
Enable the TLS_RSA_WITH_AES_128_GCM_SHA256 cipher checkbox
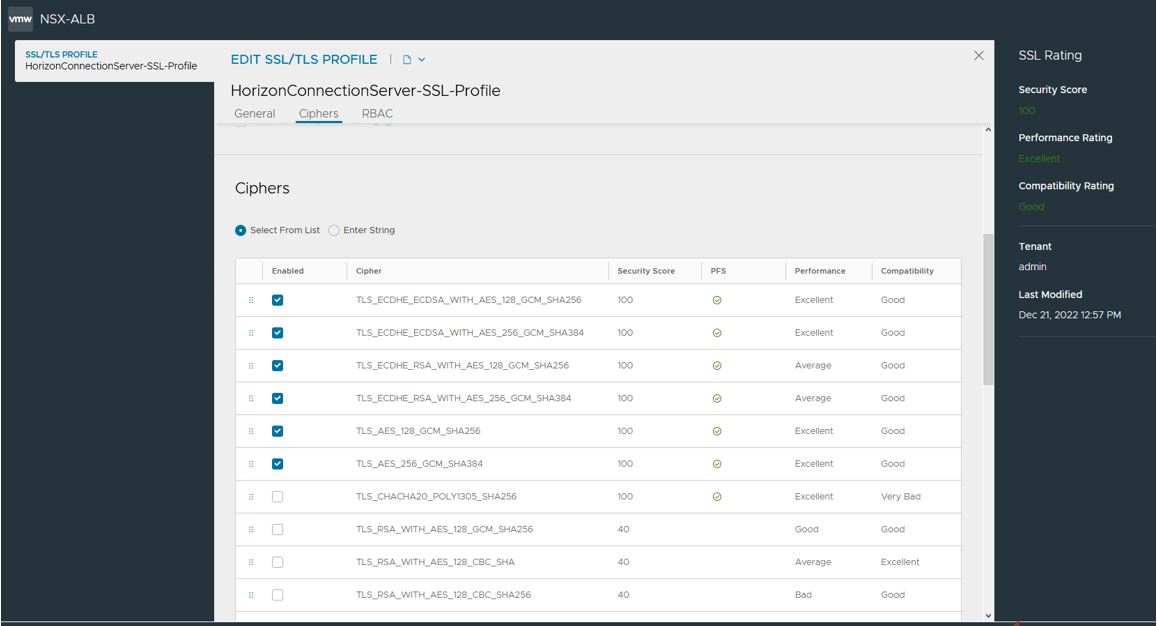click(x=277, y=529)
